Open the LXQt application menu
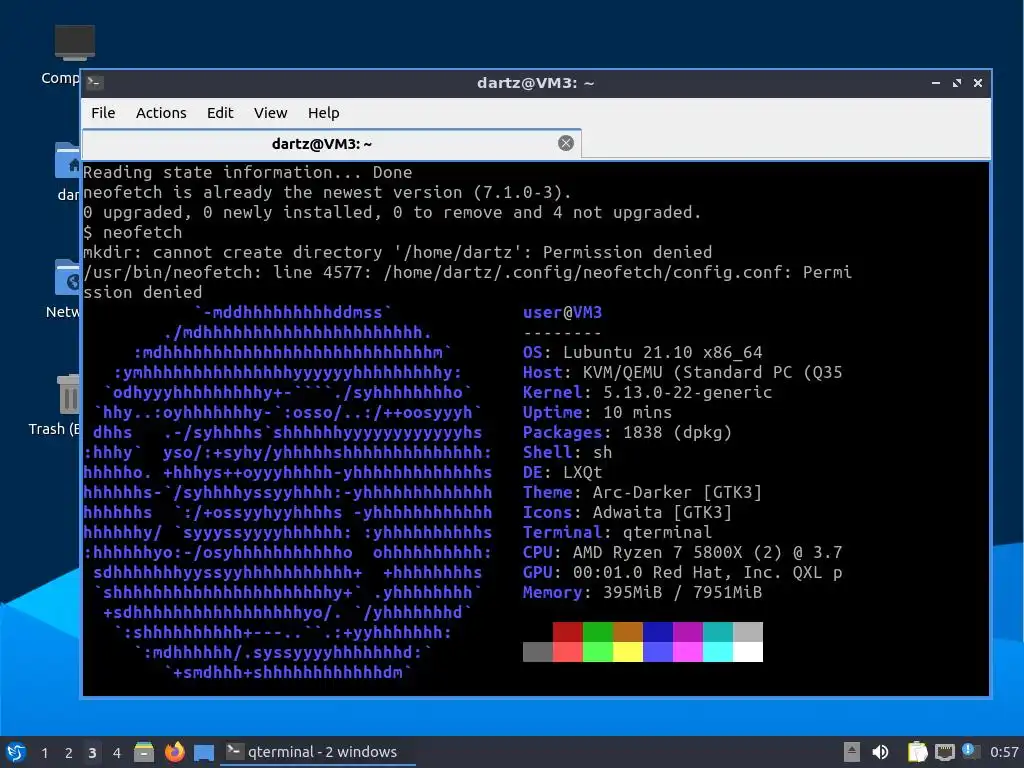 pyautogui.click(x=14, y=752)
